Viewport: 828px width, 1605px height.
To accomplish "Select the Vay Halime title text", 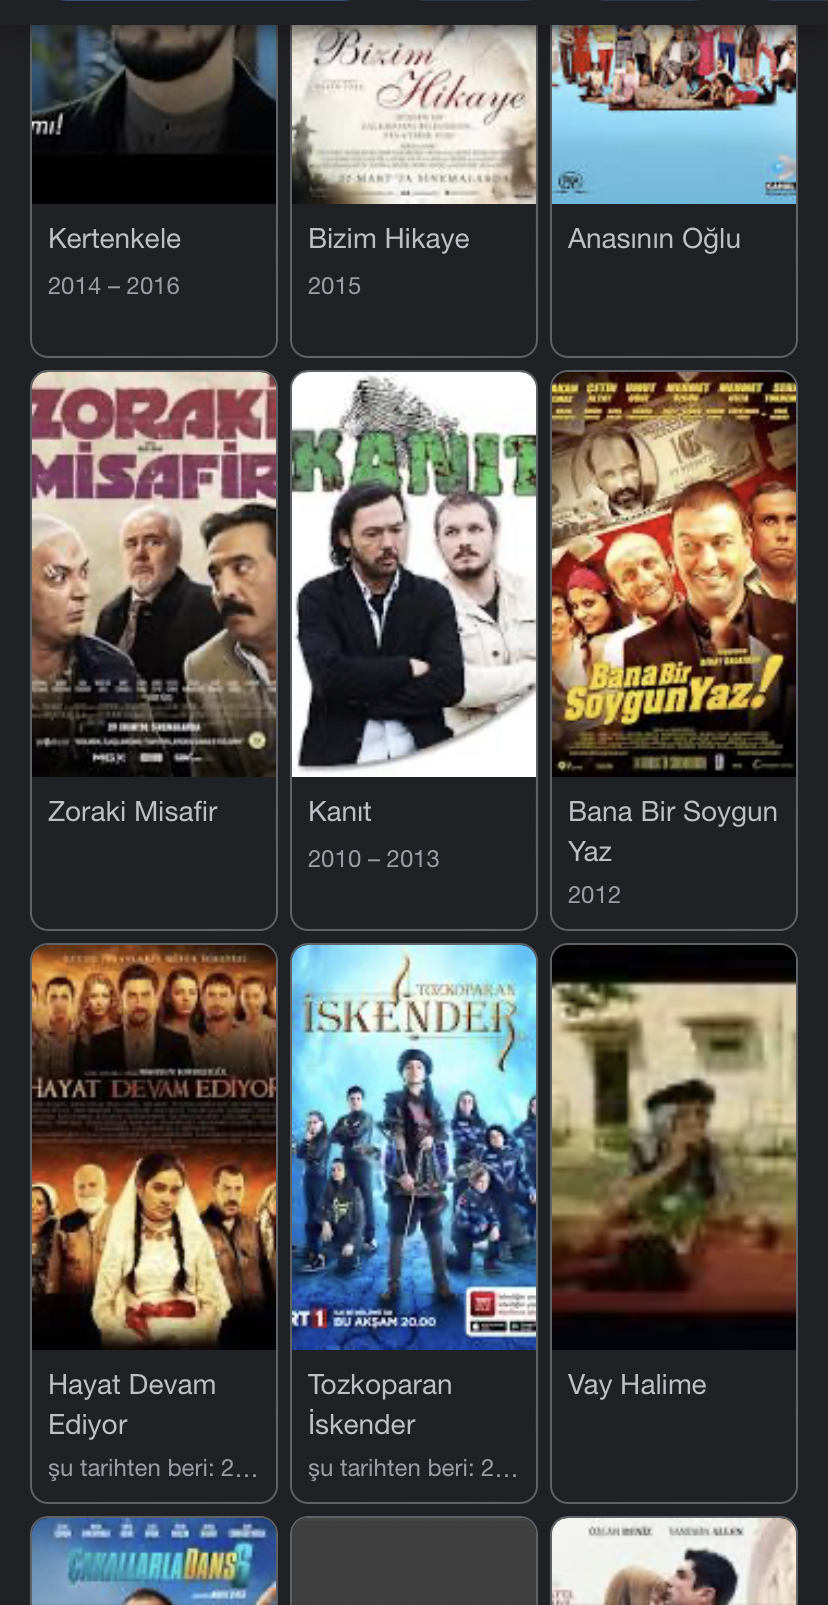I will point(637,1385).
